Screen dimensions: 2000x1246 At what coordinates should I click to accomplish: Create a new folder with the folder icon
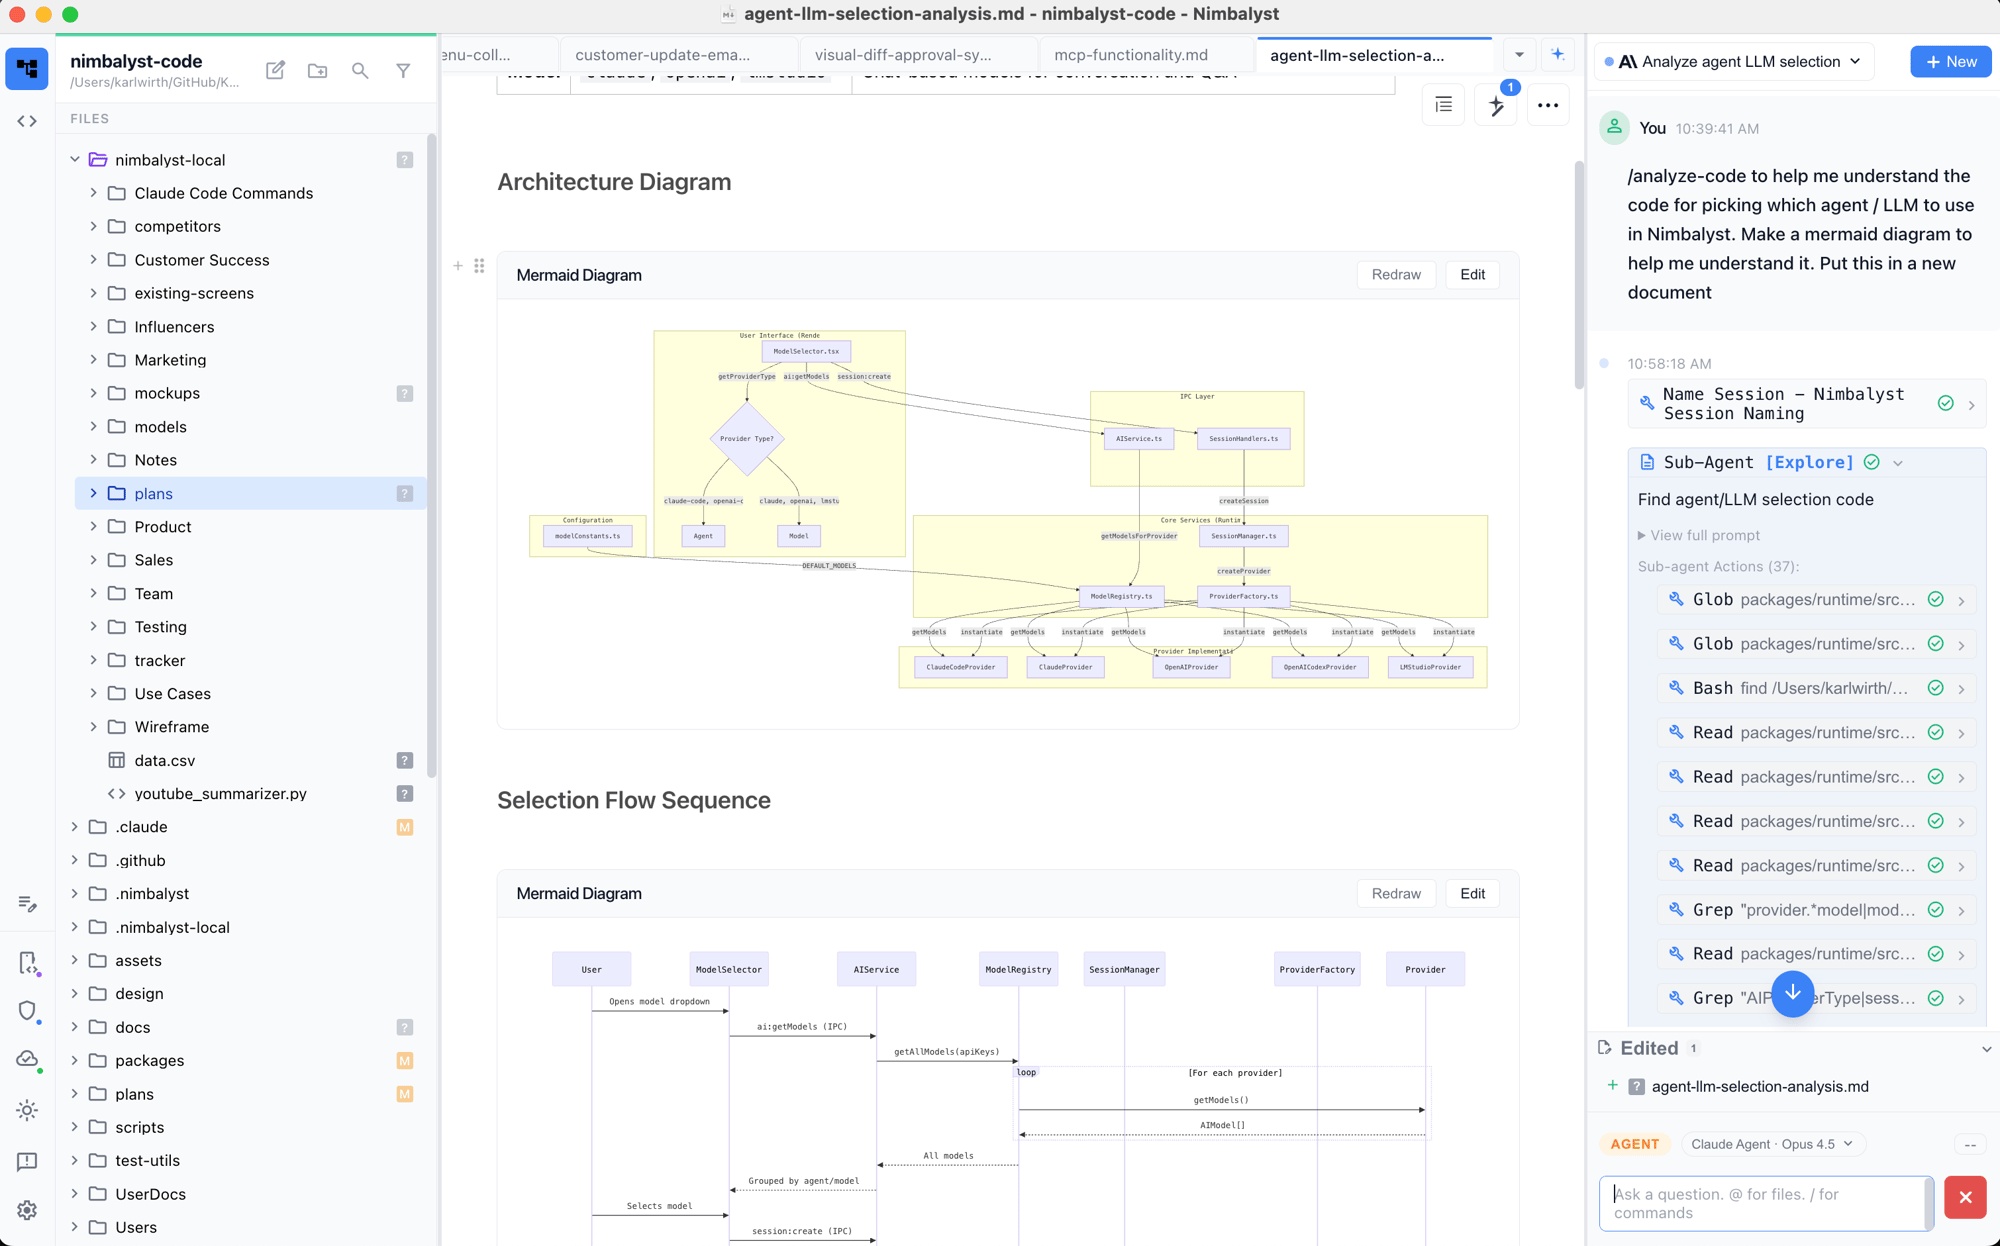click(x=318, y=70)
